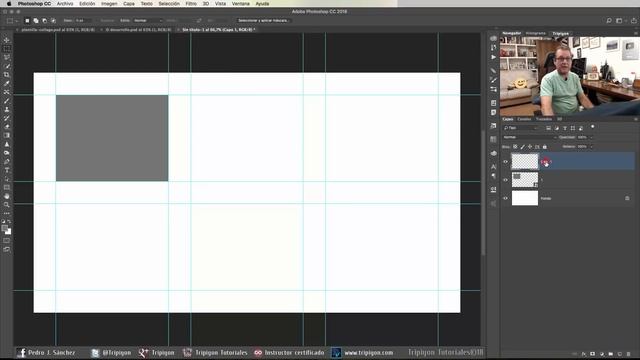Toggle lock image pixels brush icon

coord(522,147)
